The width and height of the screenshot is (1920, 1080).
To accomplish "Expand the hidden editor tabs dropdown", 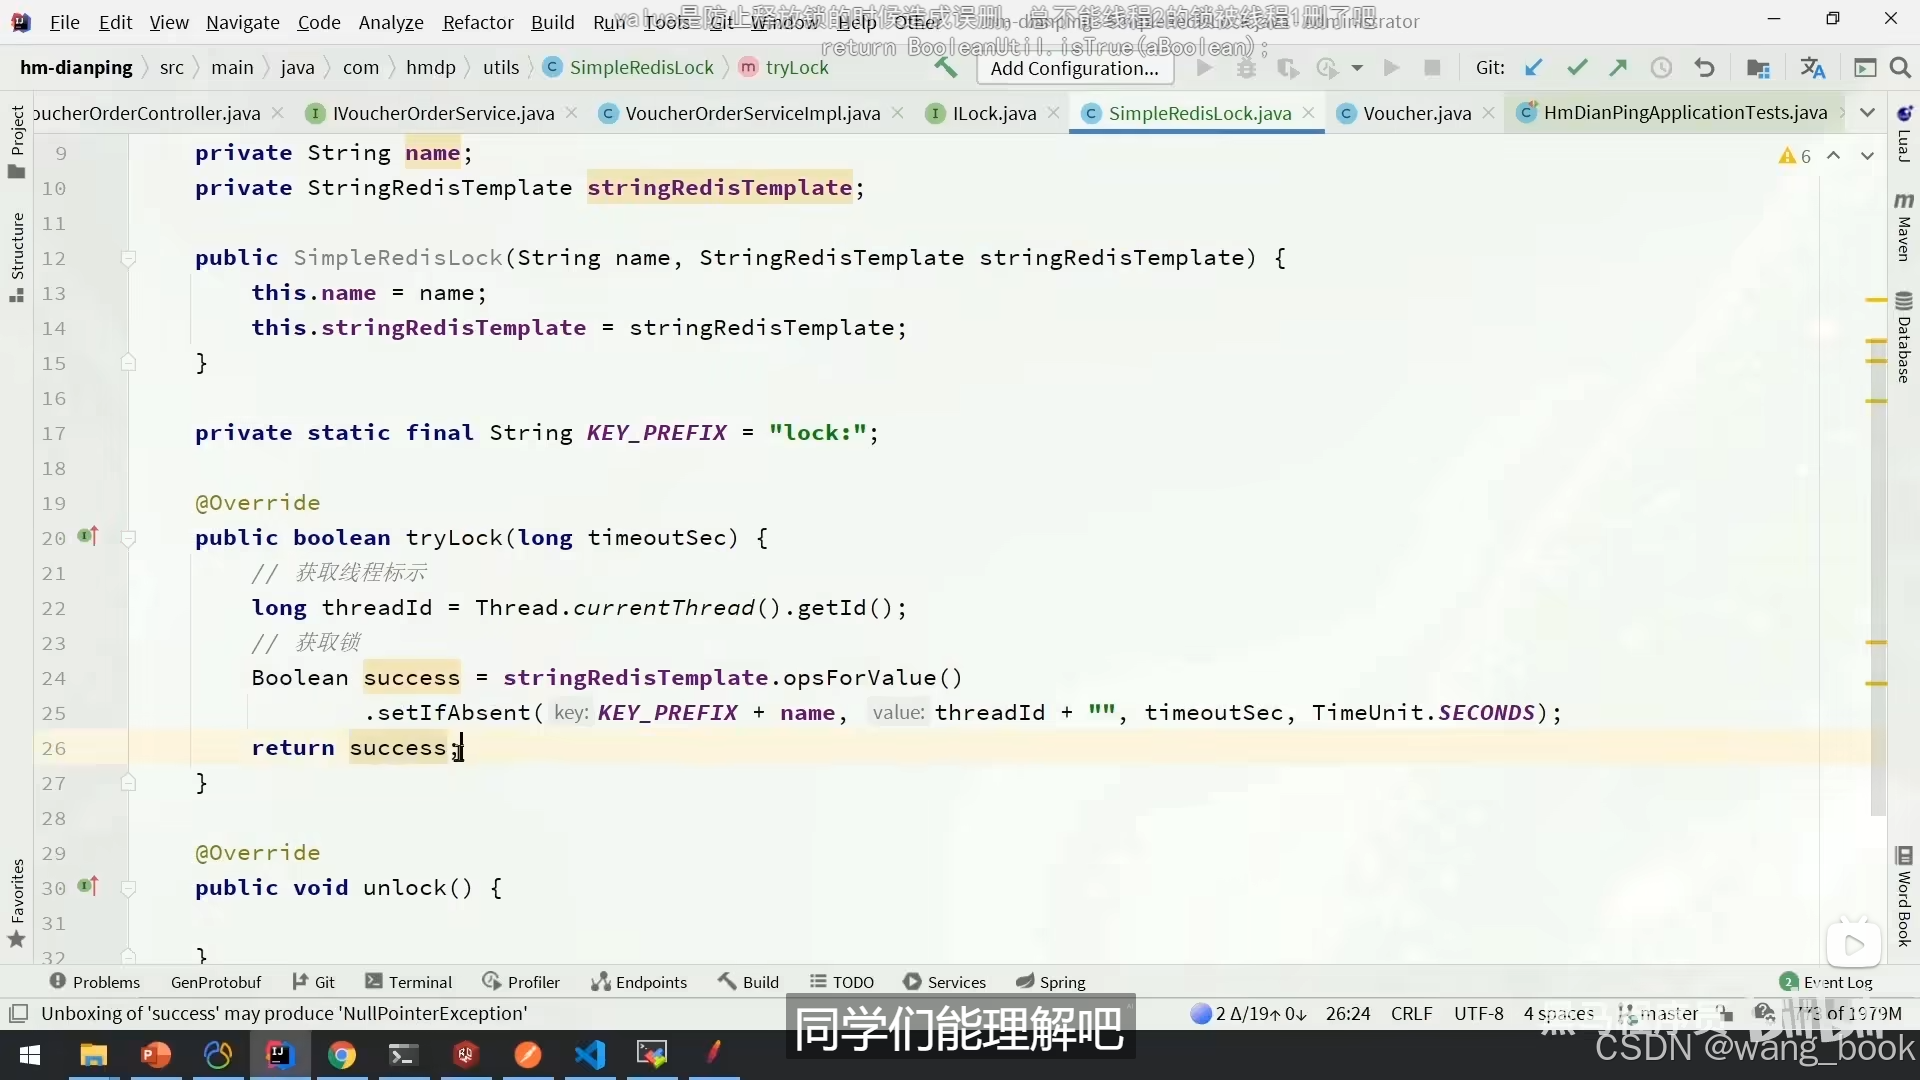I will pos(1867,113).
